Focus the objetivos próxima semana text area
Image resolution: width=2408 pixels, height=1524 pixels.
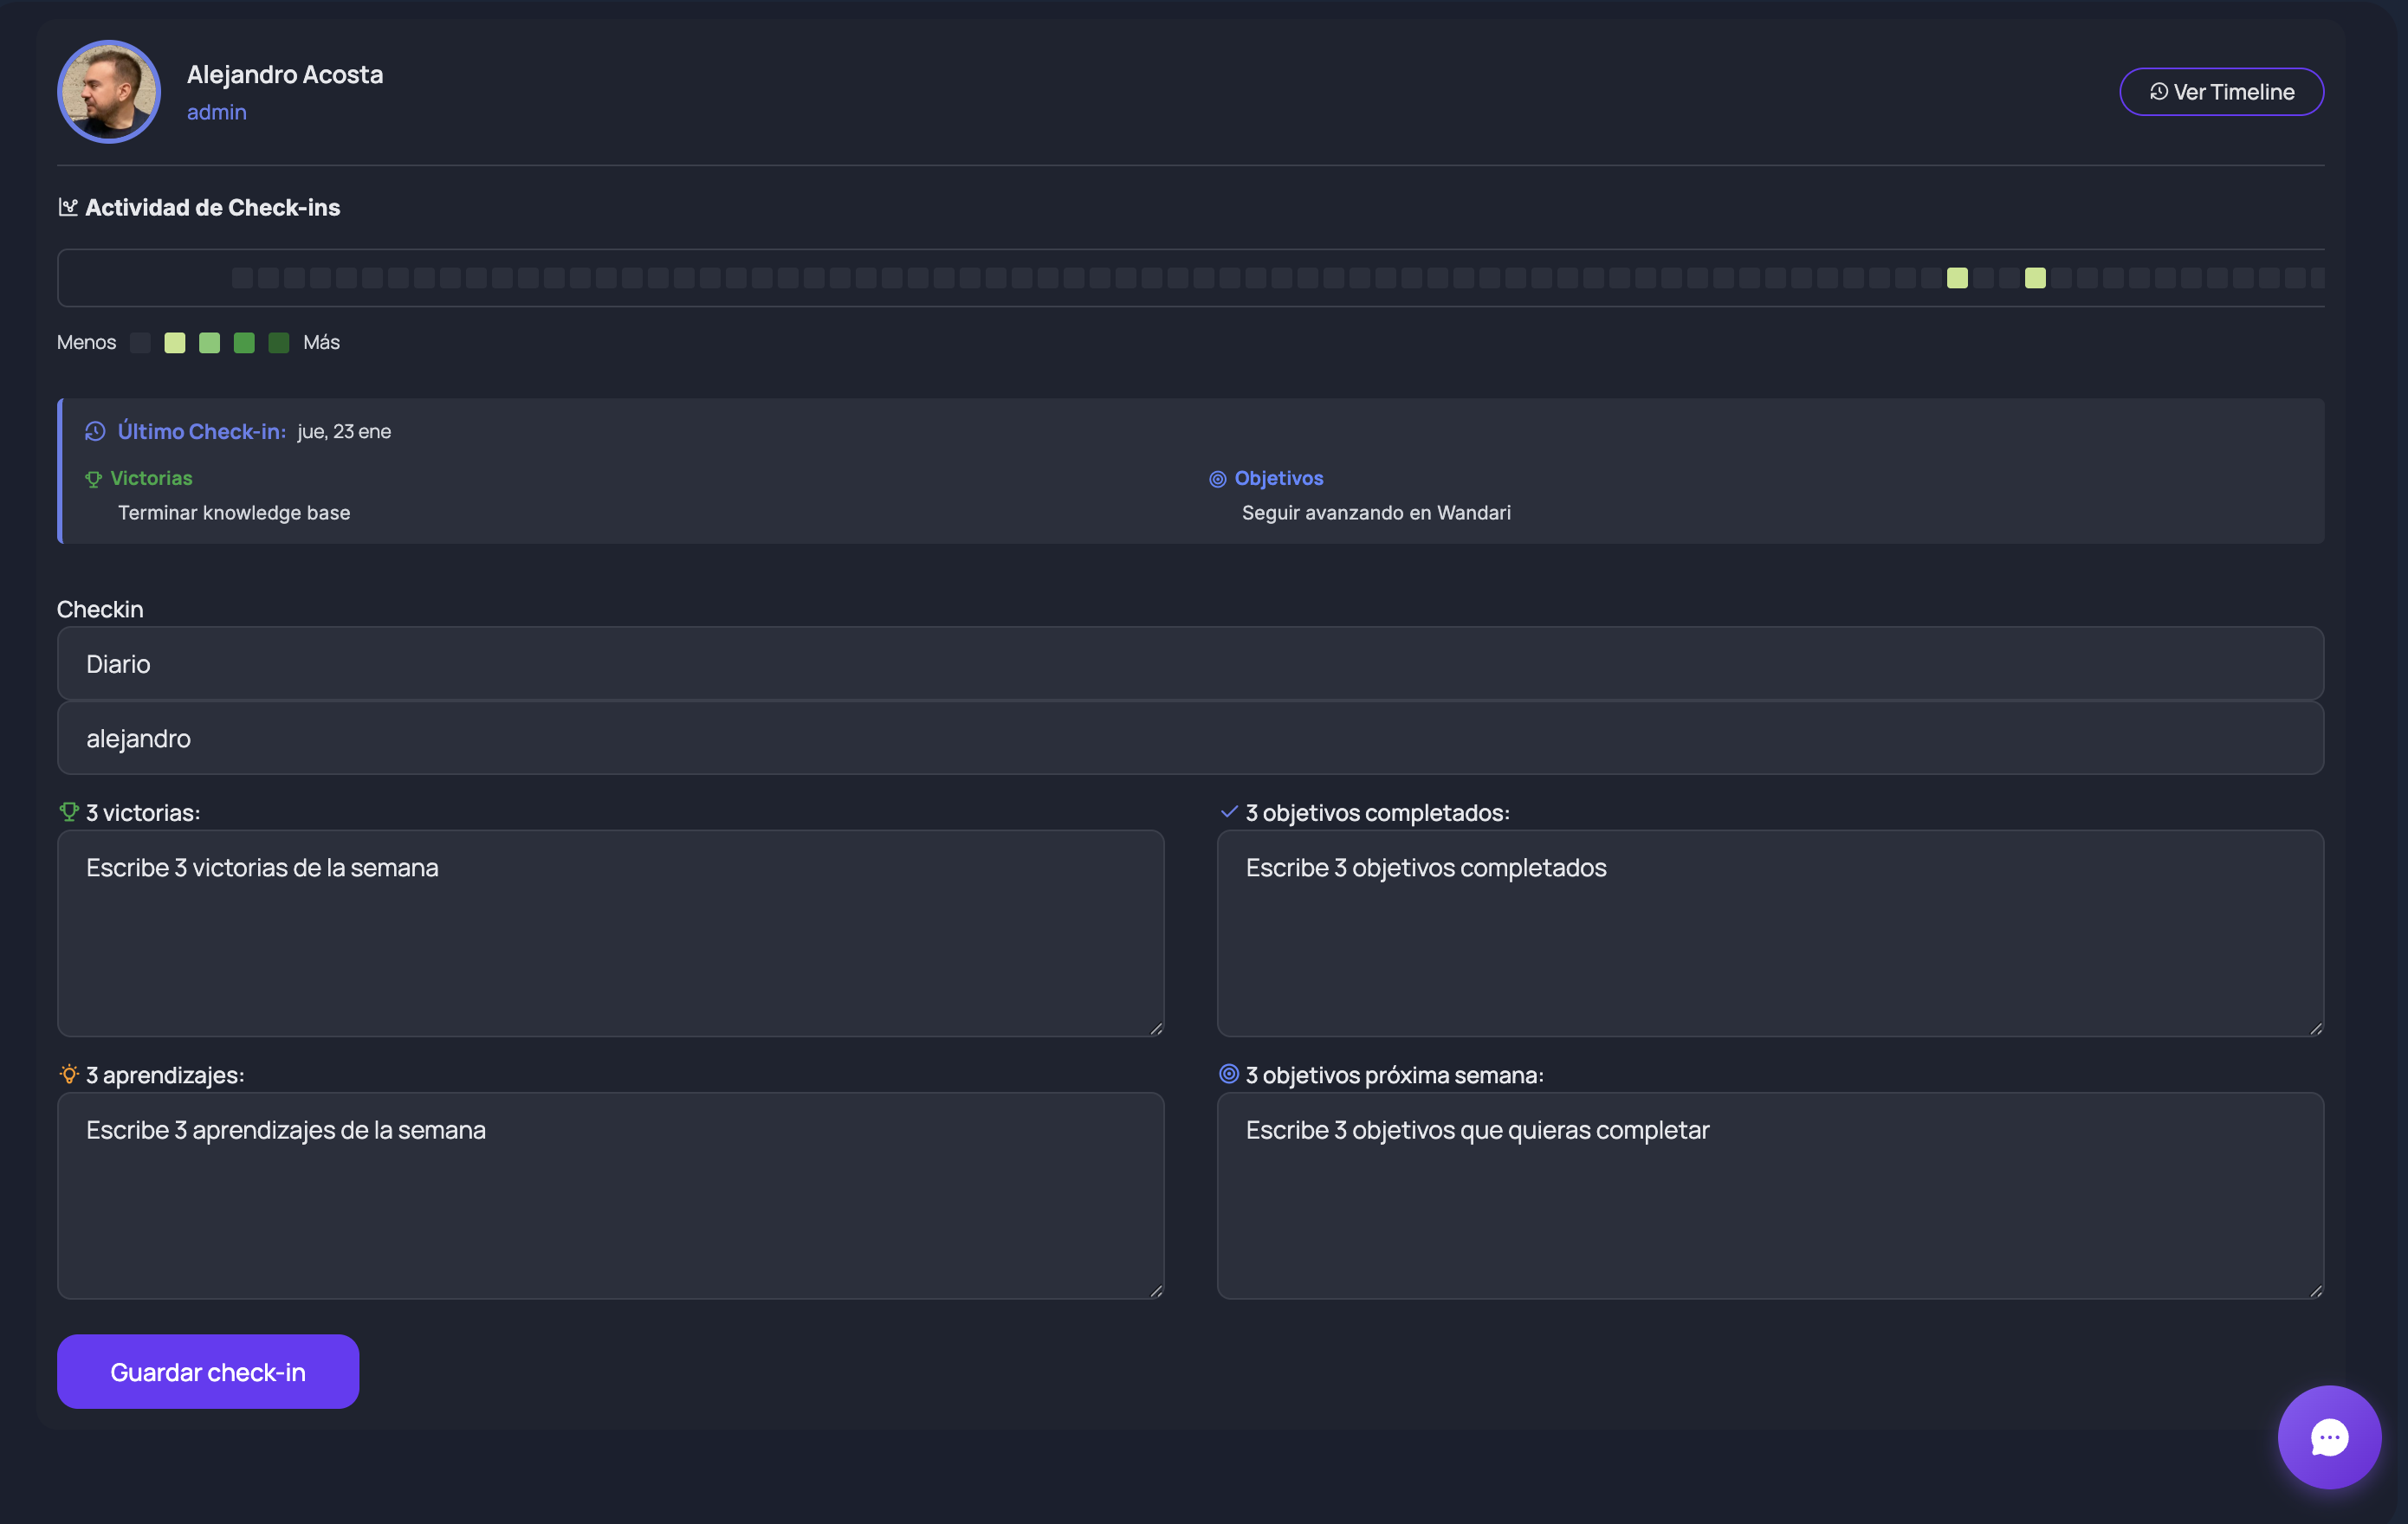coord(1769,1195)
